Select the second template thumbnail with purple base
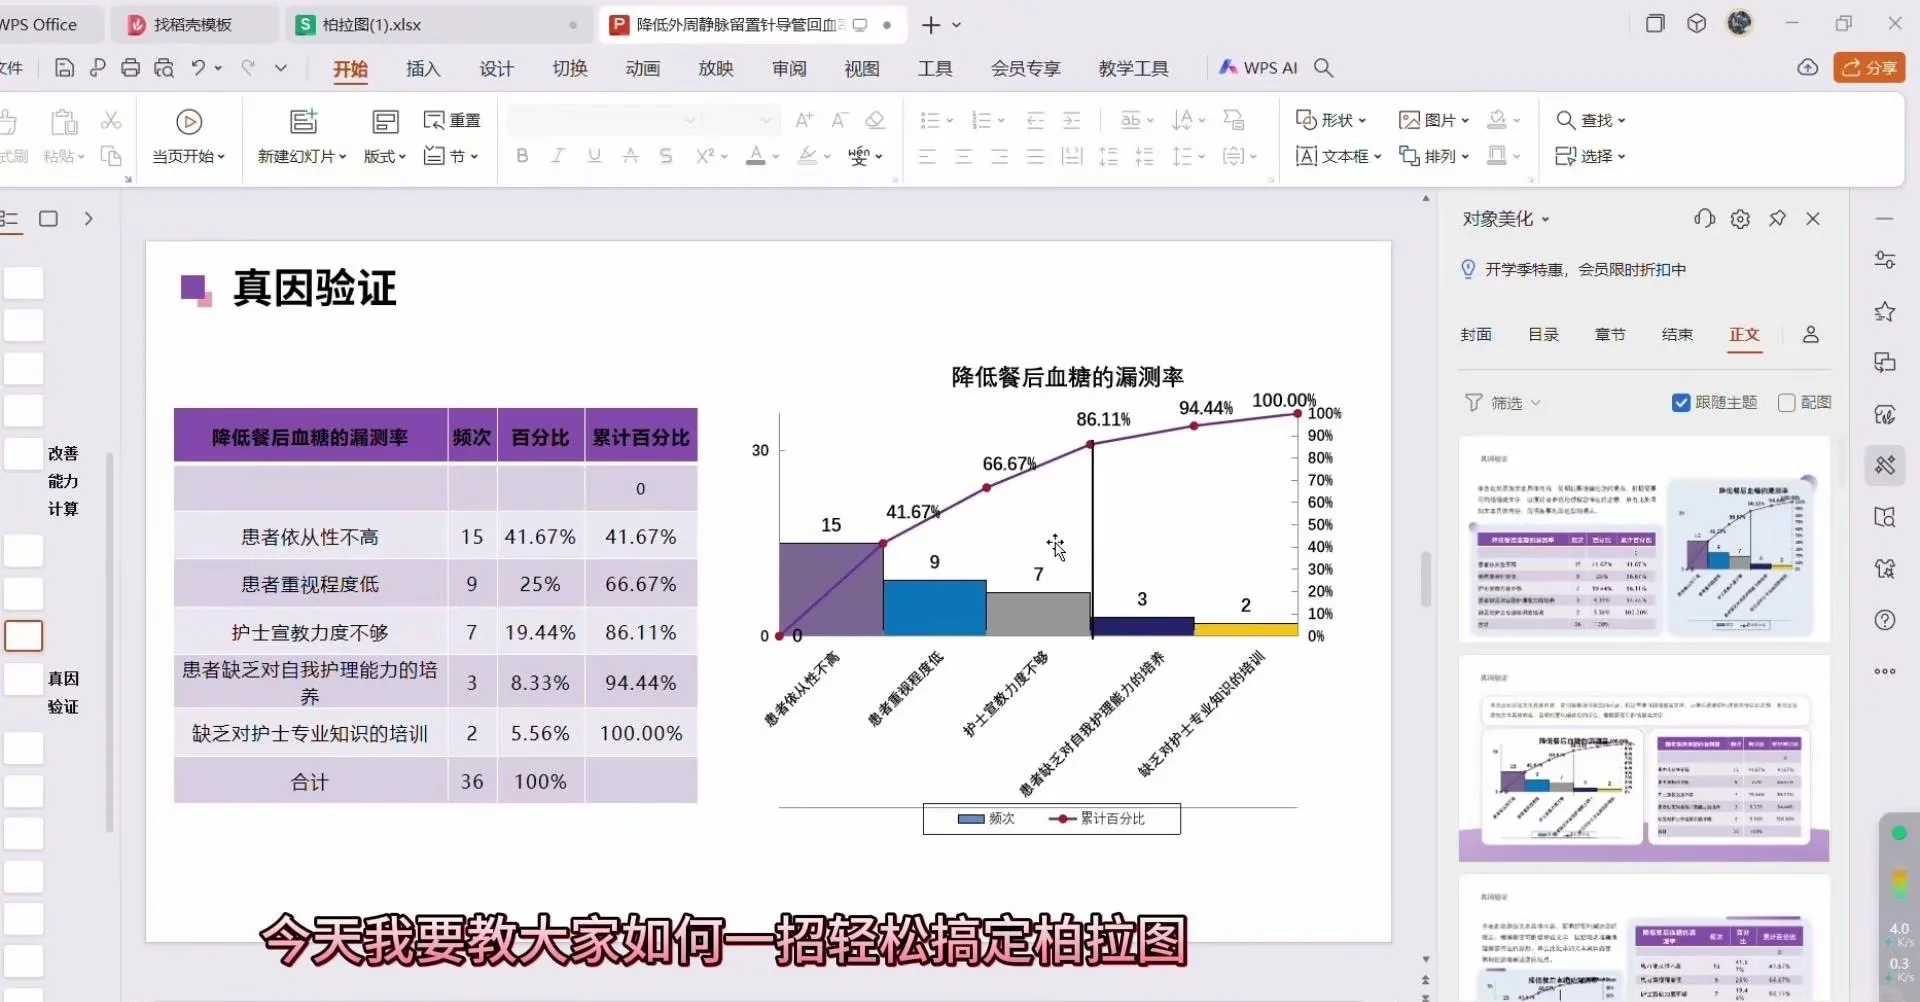The height and width of the screenshot is (1002, 1920). tap(1644, 759)
